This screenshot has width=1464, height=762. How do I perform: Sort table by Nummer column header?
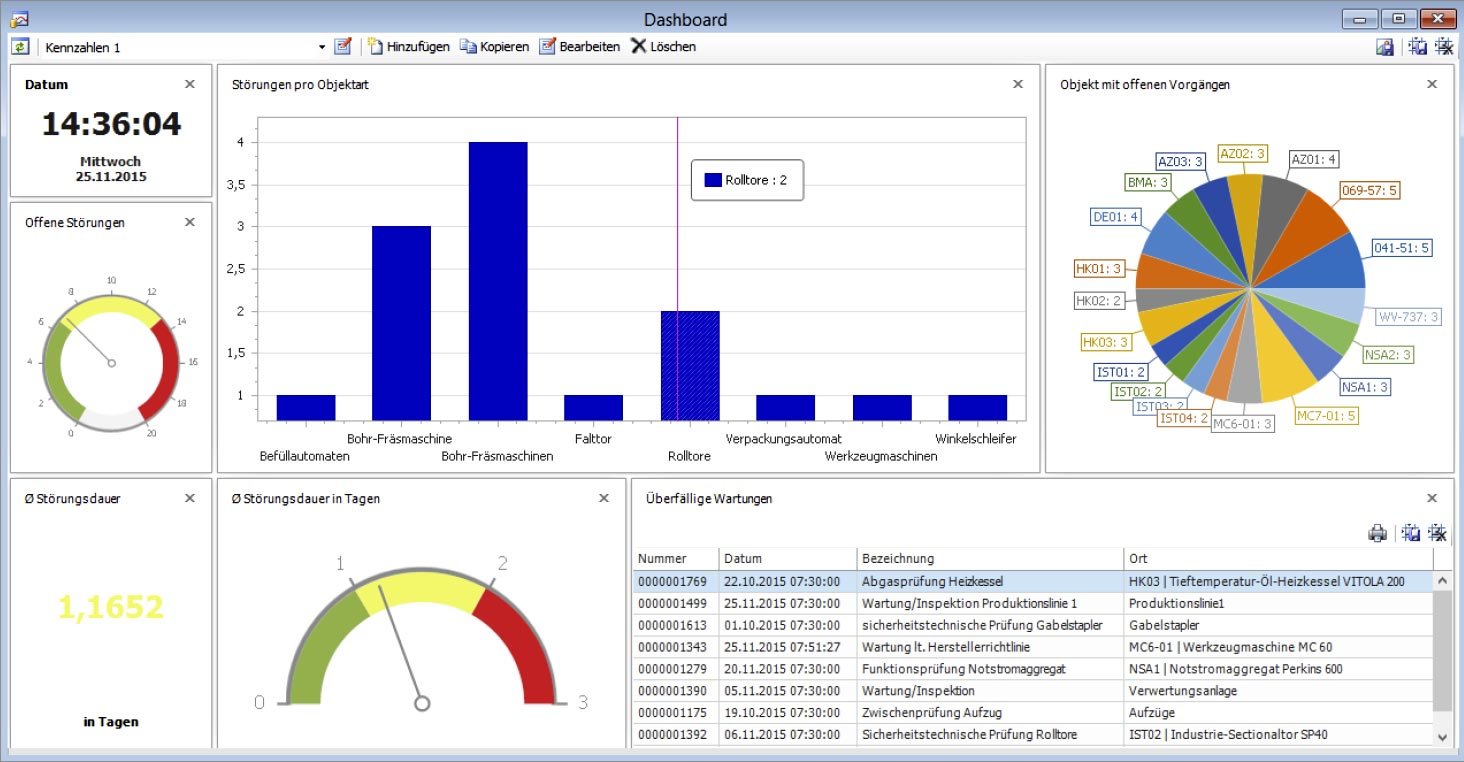676,558
